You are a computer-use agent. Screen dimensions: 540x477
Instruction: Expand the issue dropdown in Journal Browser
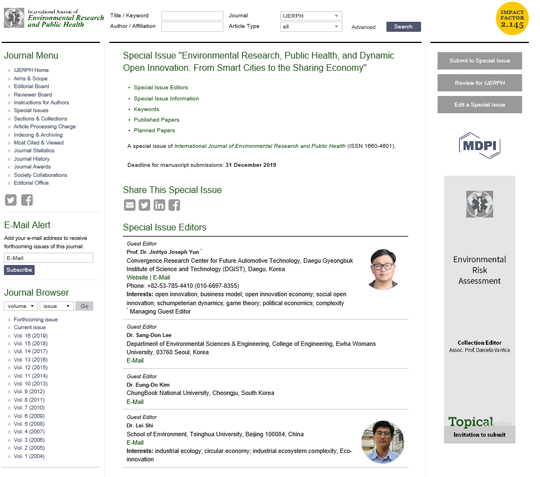point(56,306)
